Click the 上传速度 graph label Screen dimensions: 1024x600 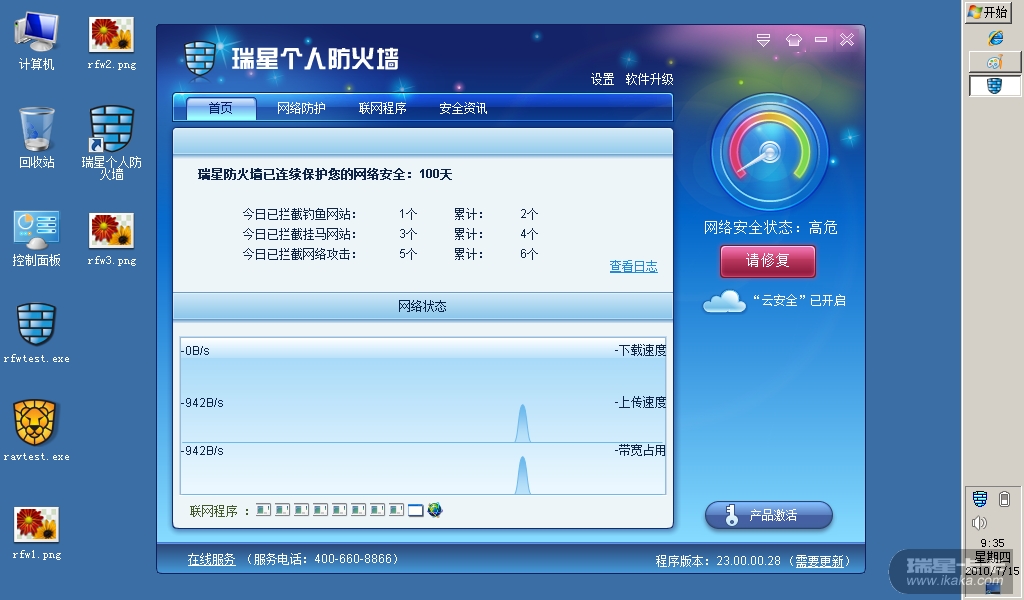tap(640, 403)
